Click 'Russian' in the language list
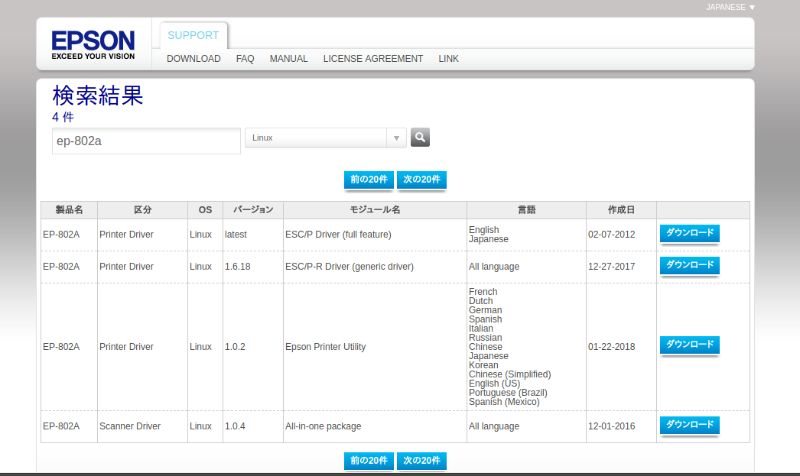The width and height of the screenshot is (800, 476). coord(485,338)
